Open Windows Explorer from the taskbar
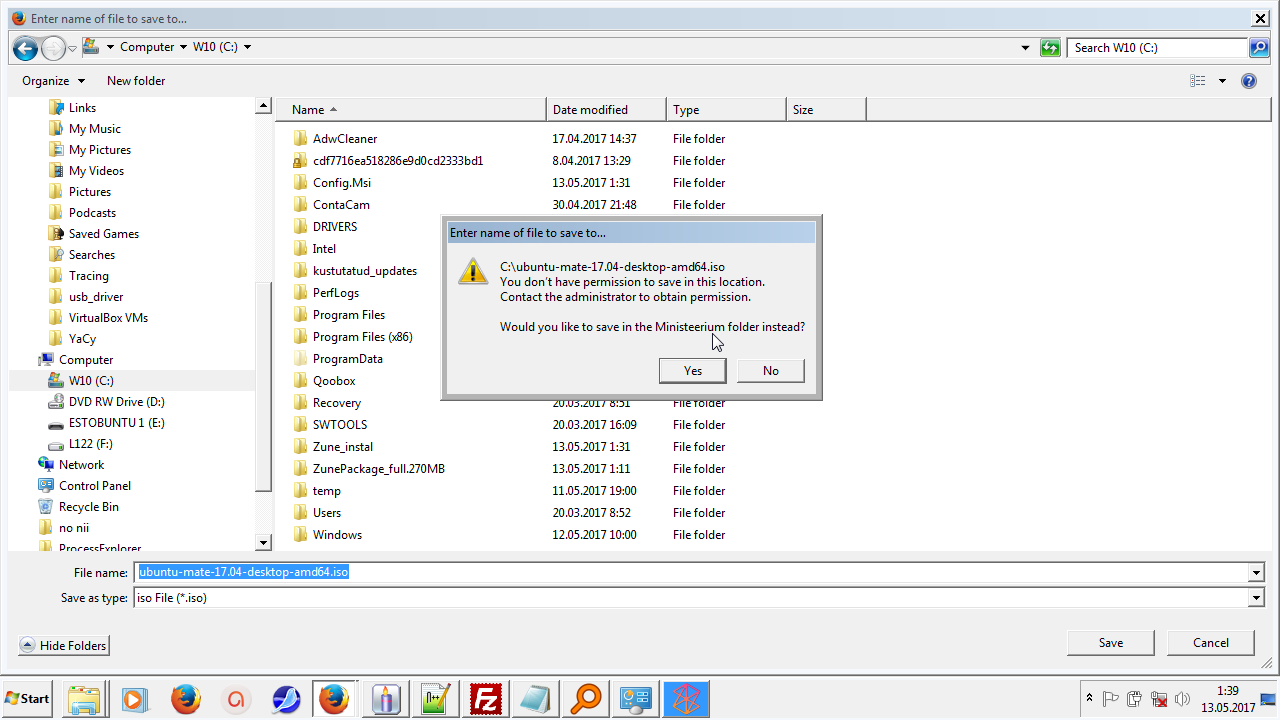The width and height of the screenshot is (1280, 720). coord(84,699)
